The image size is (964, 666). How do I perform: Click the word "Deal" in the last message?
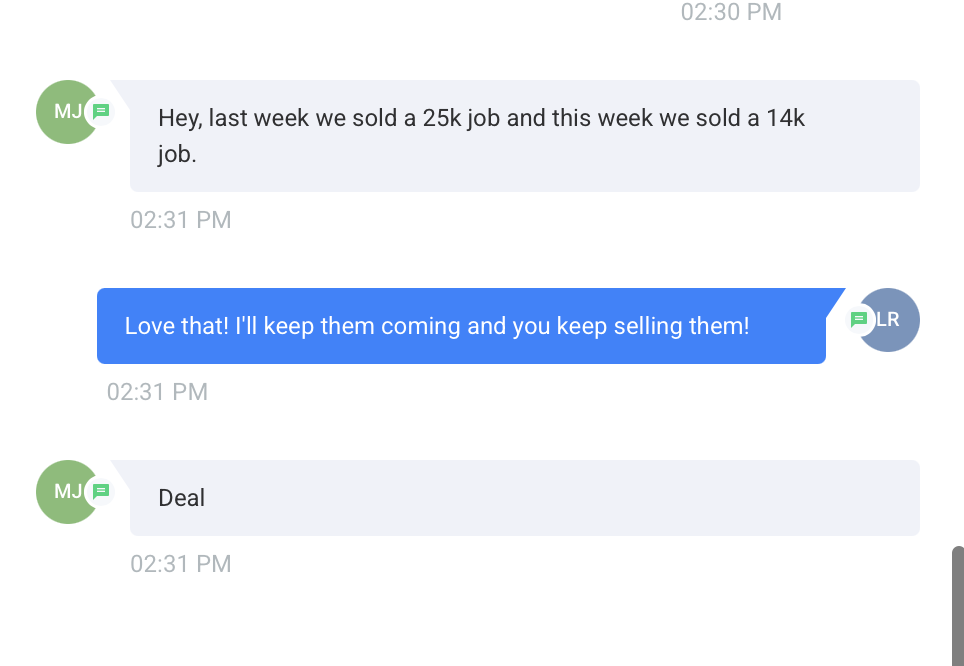(182, 498)
